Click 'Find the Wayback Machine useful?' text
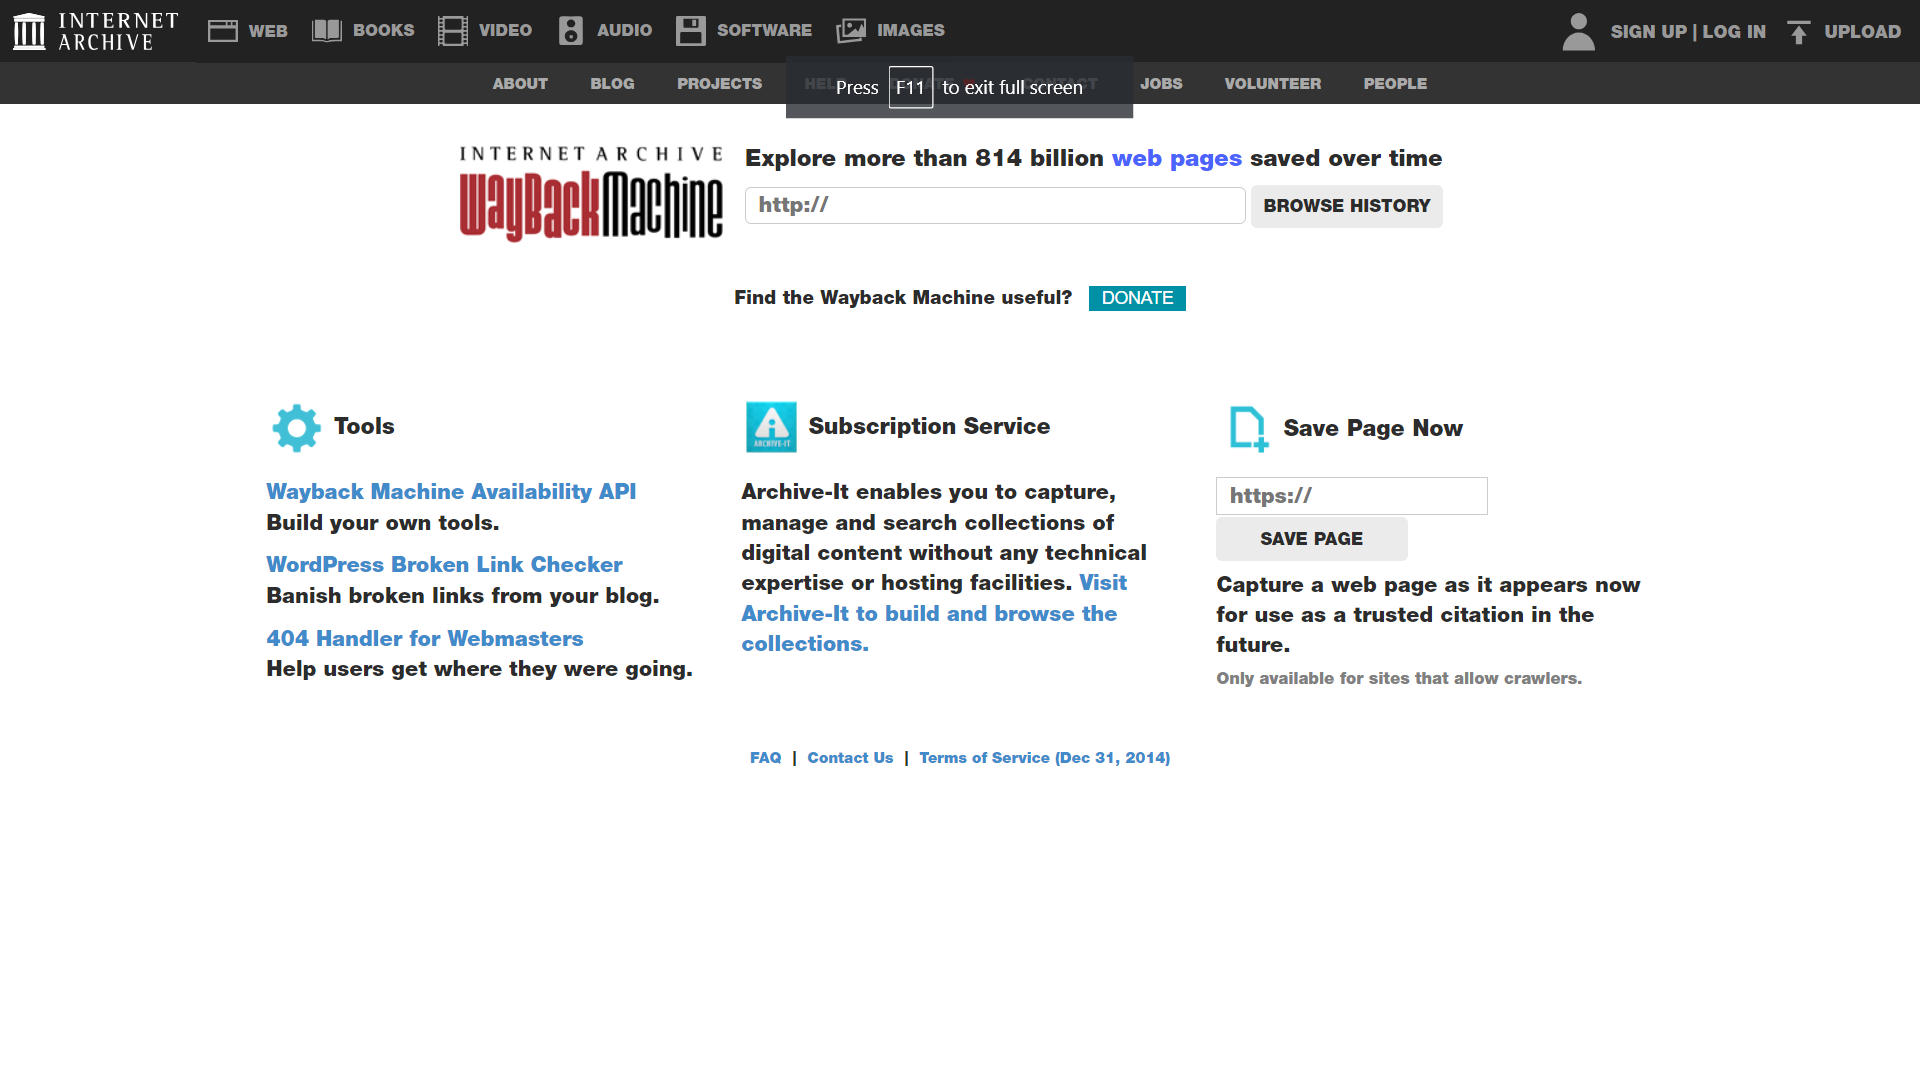1920x1080 pixels. tap(903, 298)
